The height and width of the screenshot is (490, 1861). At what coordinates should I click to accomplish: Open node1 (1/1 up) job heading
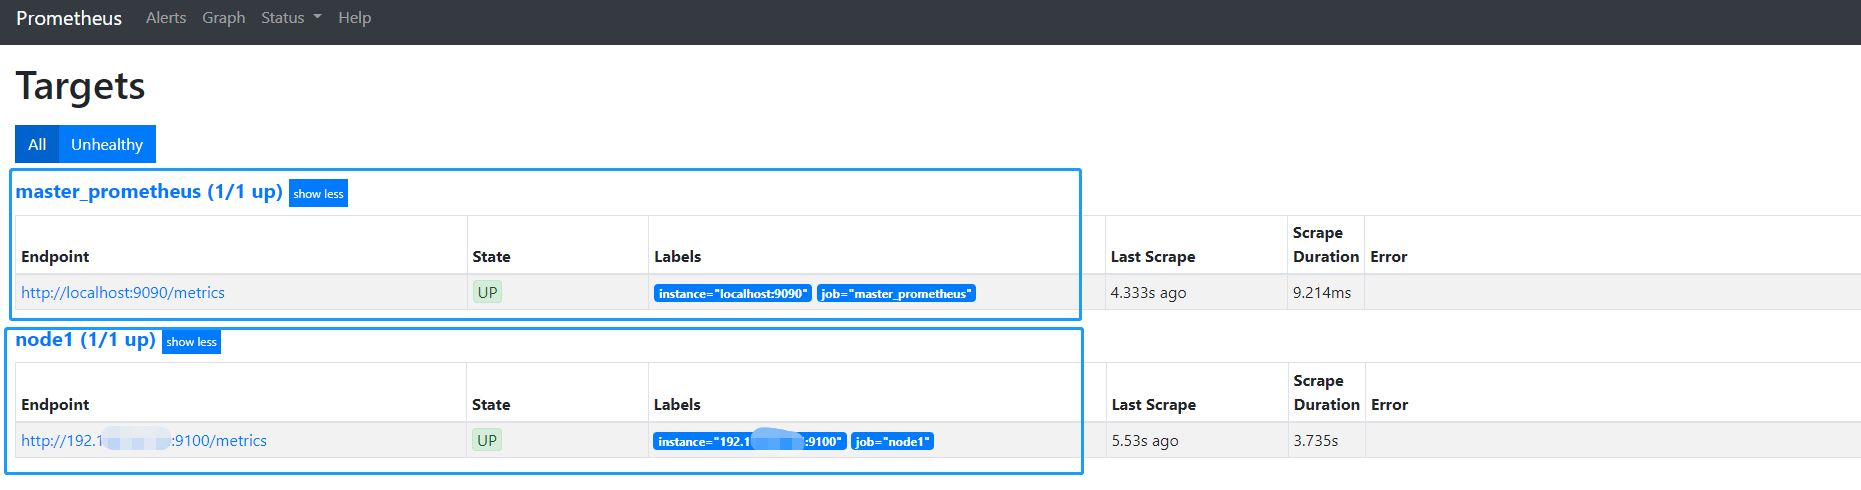click(85, 340)
